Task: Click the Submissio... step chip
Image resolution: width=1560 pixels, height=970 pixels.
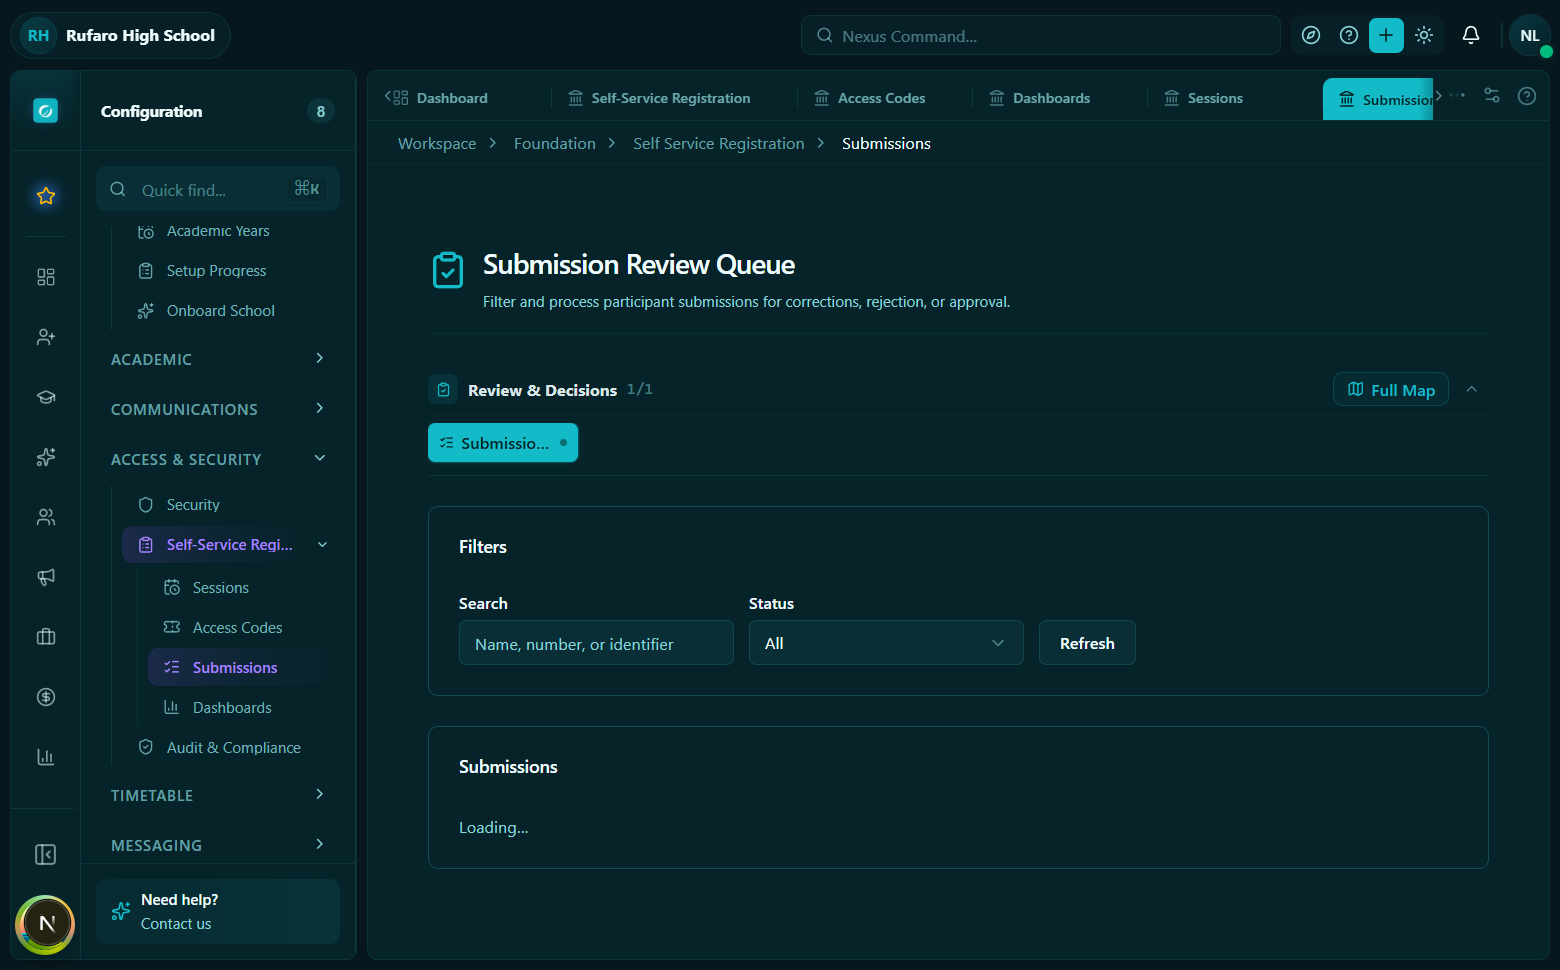Action: click(x=503, y=443)
